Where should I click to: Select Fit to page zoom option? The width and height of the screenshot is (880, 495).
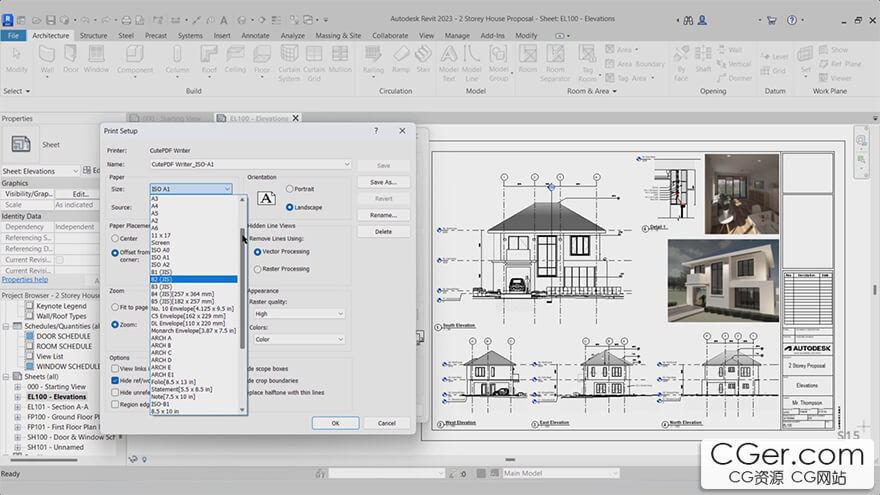click(115, 307)
